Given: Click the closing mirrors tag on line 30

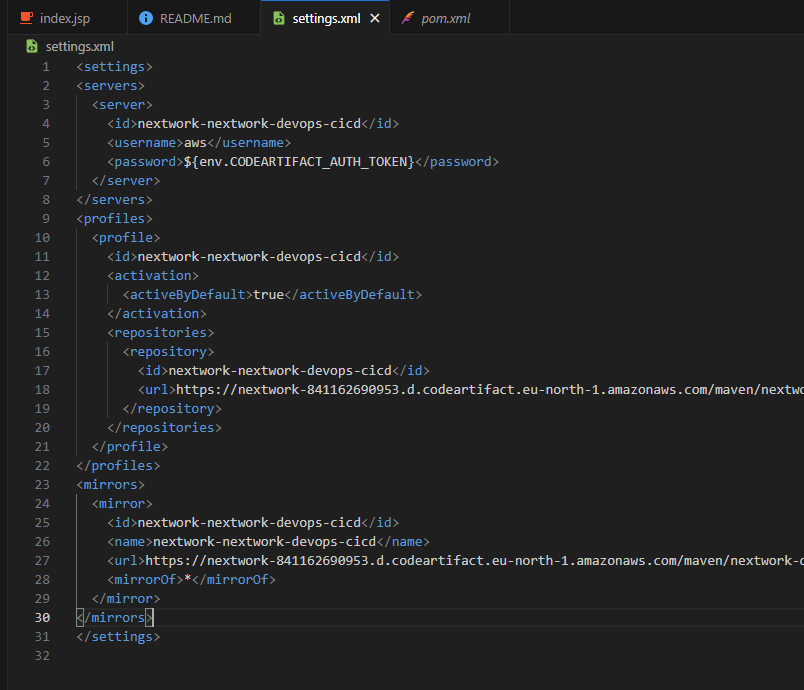Looking at the screenshot, I should (x=113, y=617).
